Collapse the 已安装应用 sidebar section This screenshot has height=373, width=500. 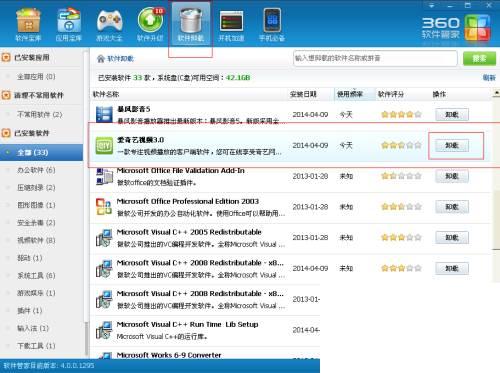coord(6,57)
